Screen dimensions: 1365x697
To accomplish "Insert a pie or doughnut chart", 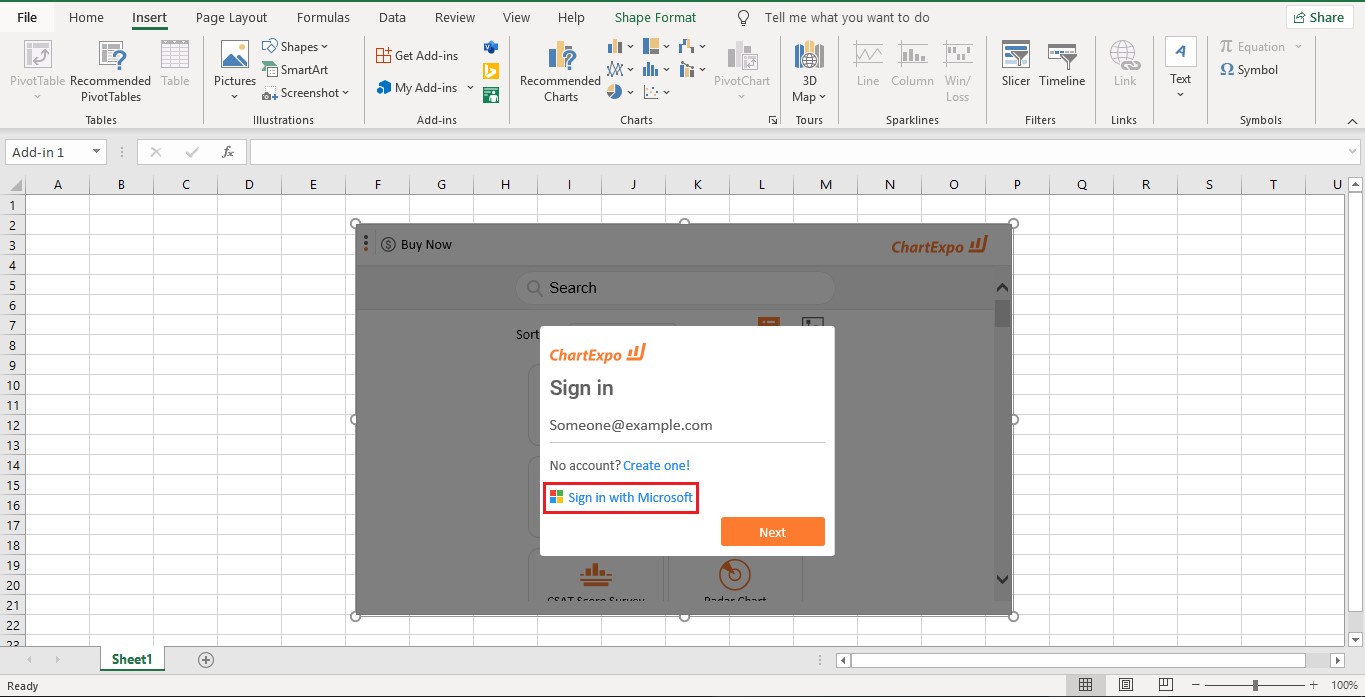I will pyautogui.click(x=620, y=92).
